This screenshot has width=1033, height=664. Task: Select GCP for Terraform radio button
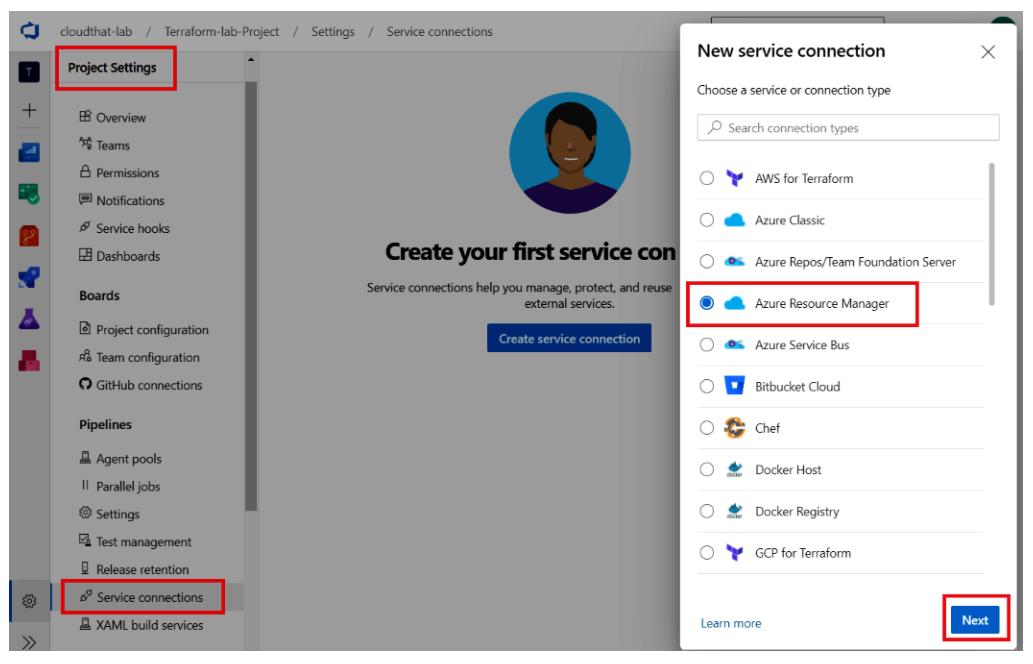click(x=706, y=553)
